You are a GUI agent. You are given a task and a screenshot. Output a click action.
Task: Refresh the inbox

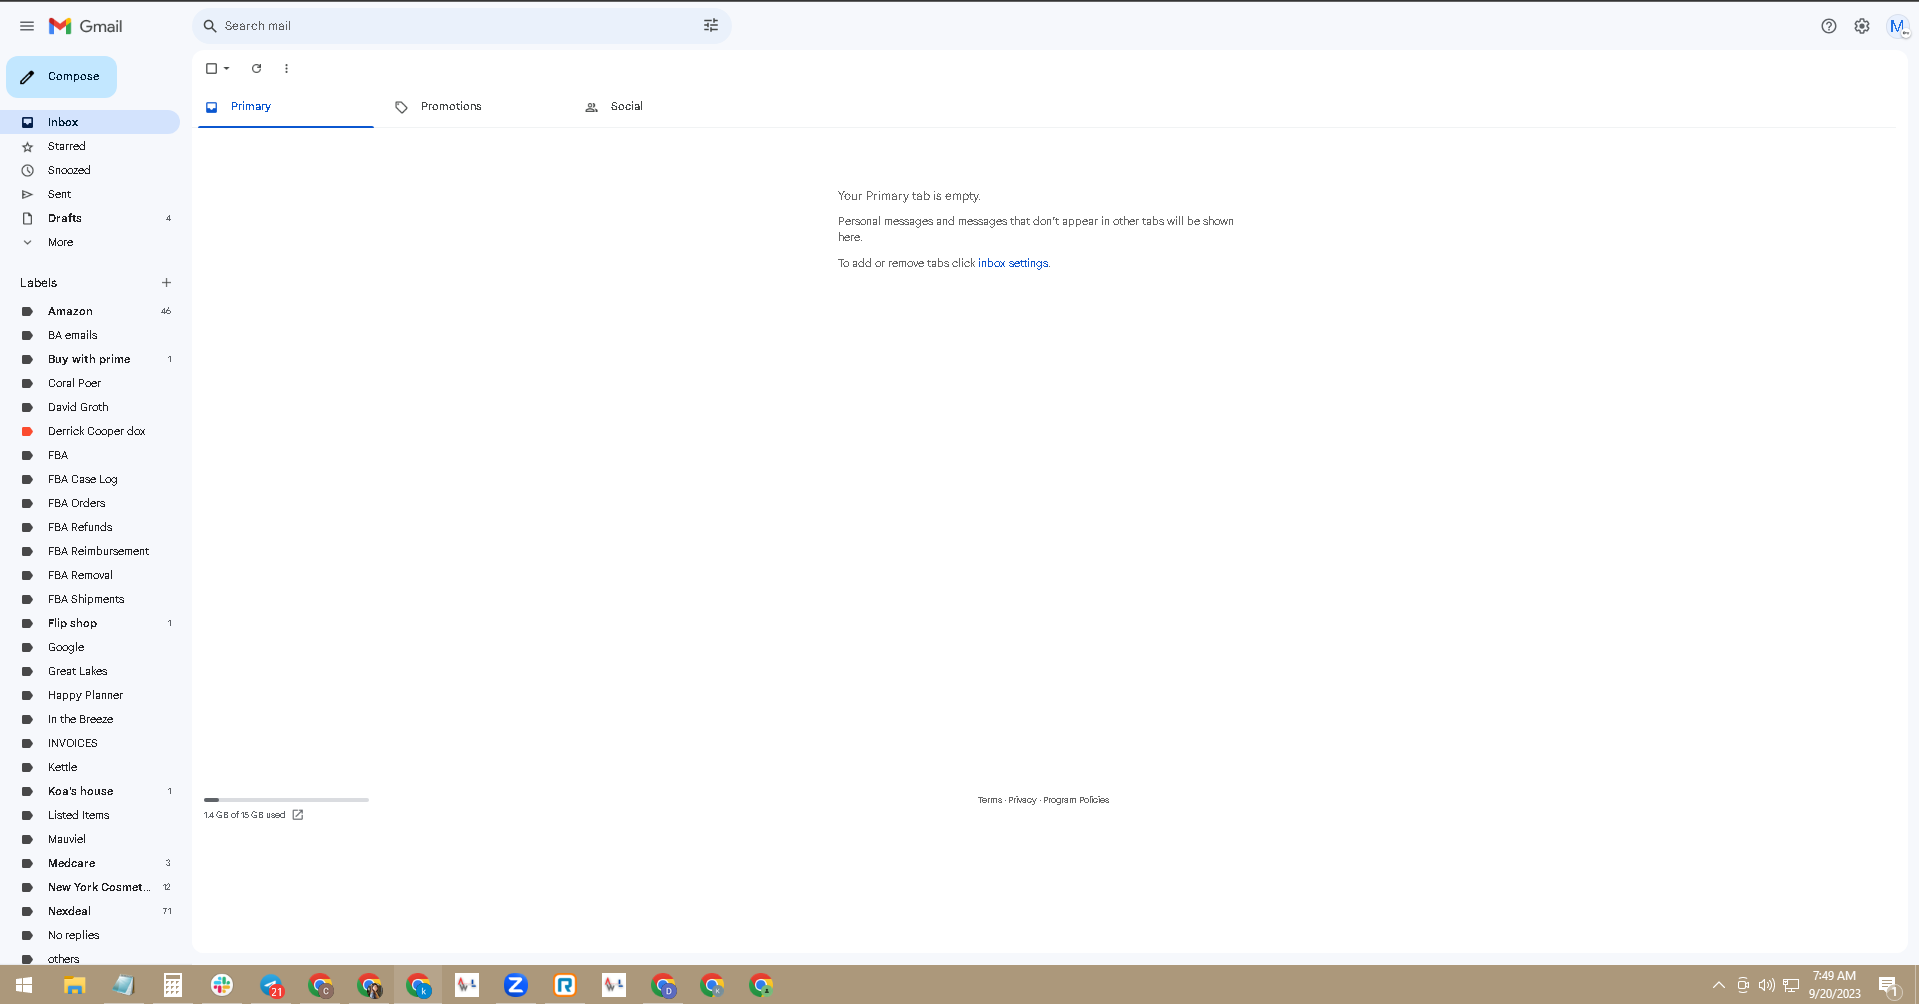[256, 69]
